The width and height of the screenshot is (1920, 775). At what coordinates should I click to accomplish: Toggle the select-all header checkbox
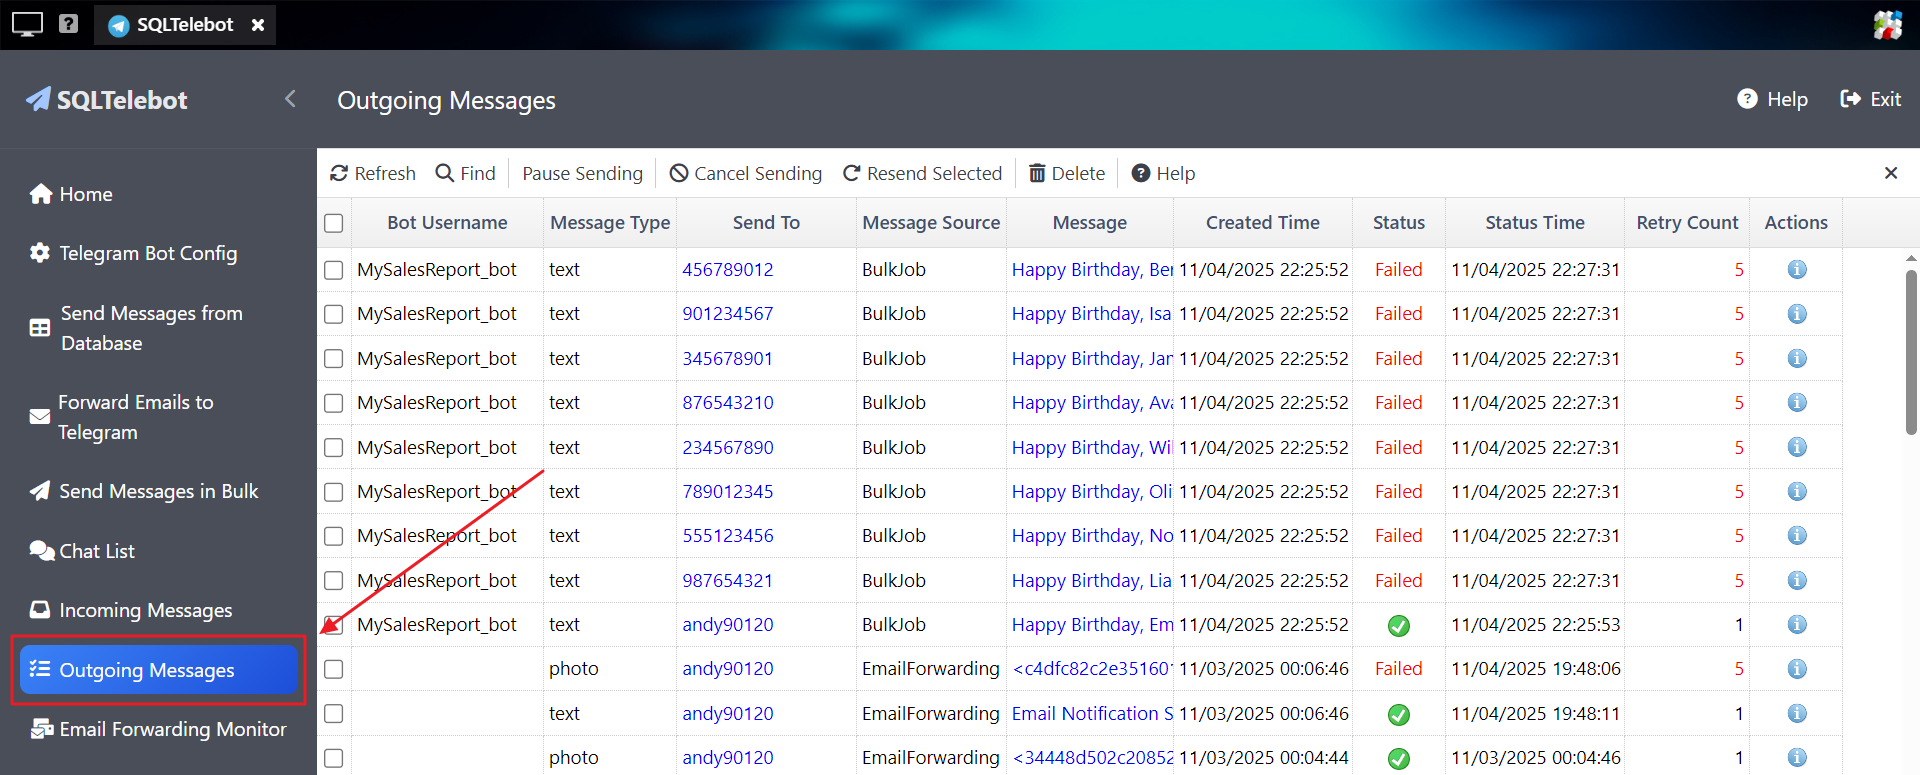click(334, 223)
